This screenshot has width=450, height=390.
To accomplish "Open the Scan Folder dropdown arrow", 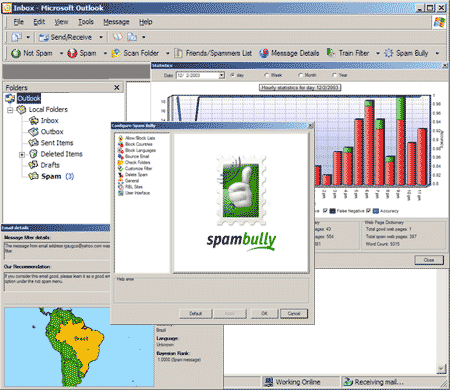I will pos(168,53).
